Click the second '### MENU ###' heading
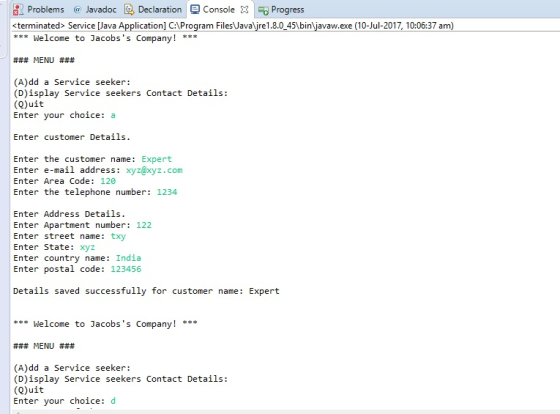Viewport: 560px width, 414px height. click(x=44, y=346)
